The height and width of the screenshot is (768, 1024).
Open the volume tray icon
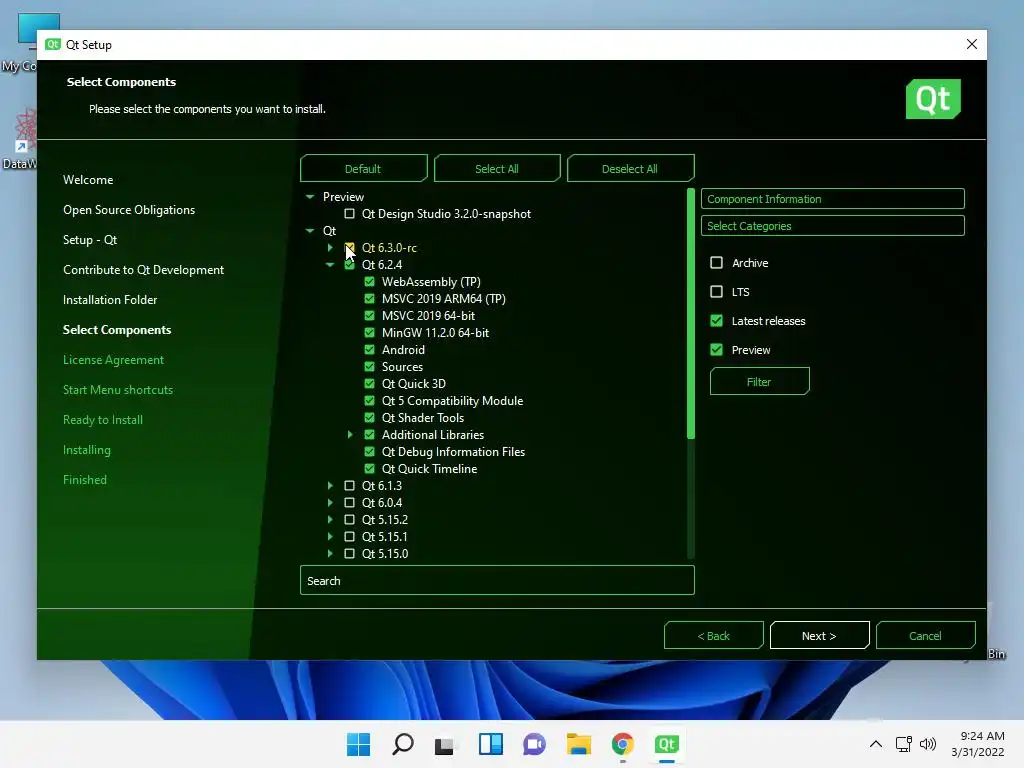pyautogui.click(x=927, y=744)
